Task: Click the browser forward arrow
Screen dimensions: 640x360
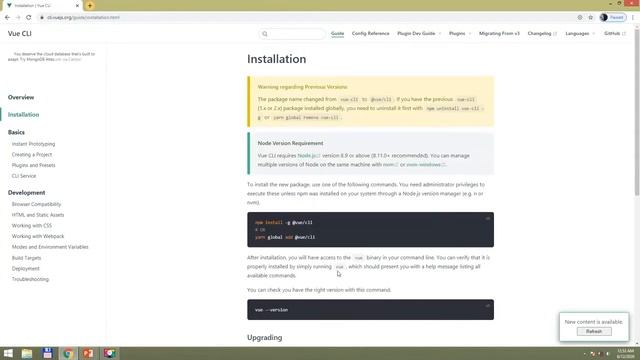Action: 18,18
